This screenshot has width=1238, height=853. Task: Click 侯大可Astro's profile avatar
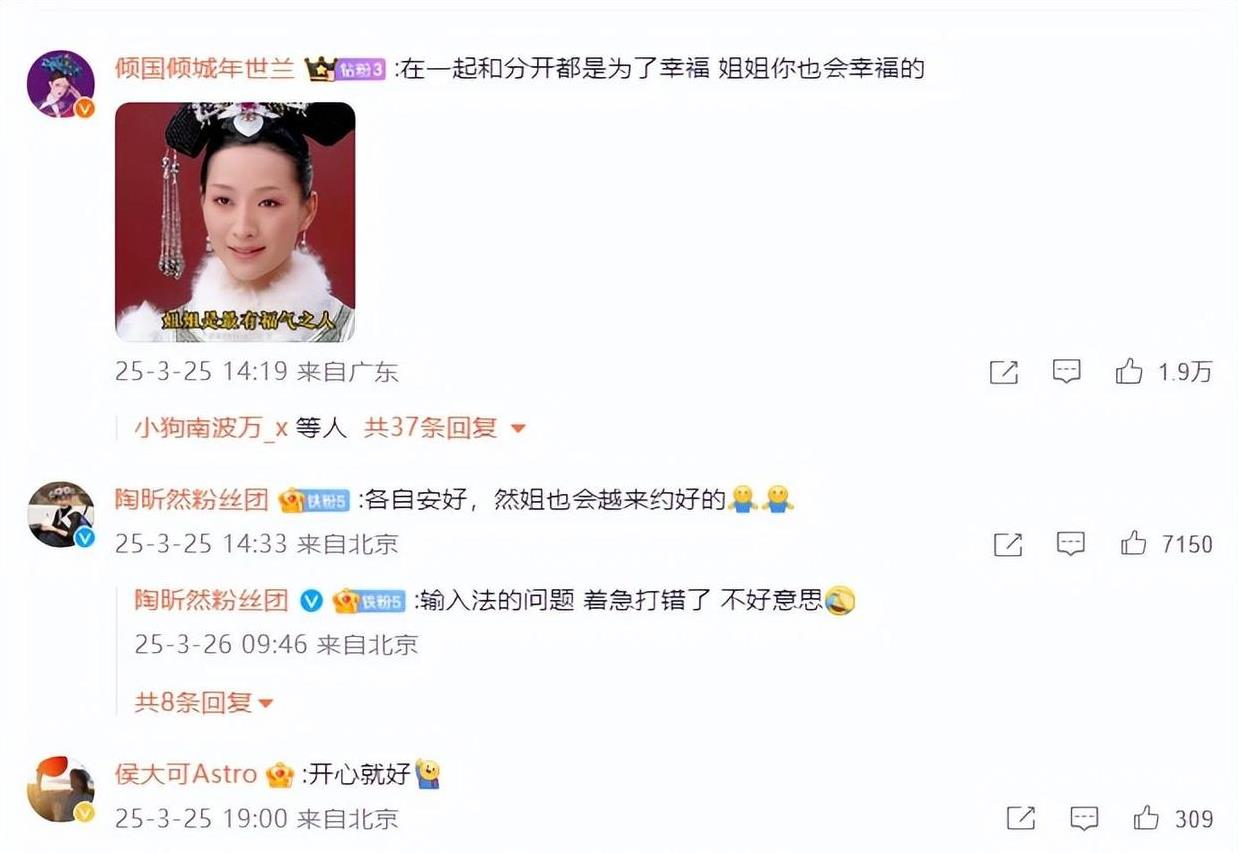pos(61,789)
